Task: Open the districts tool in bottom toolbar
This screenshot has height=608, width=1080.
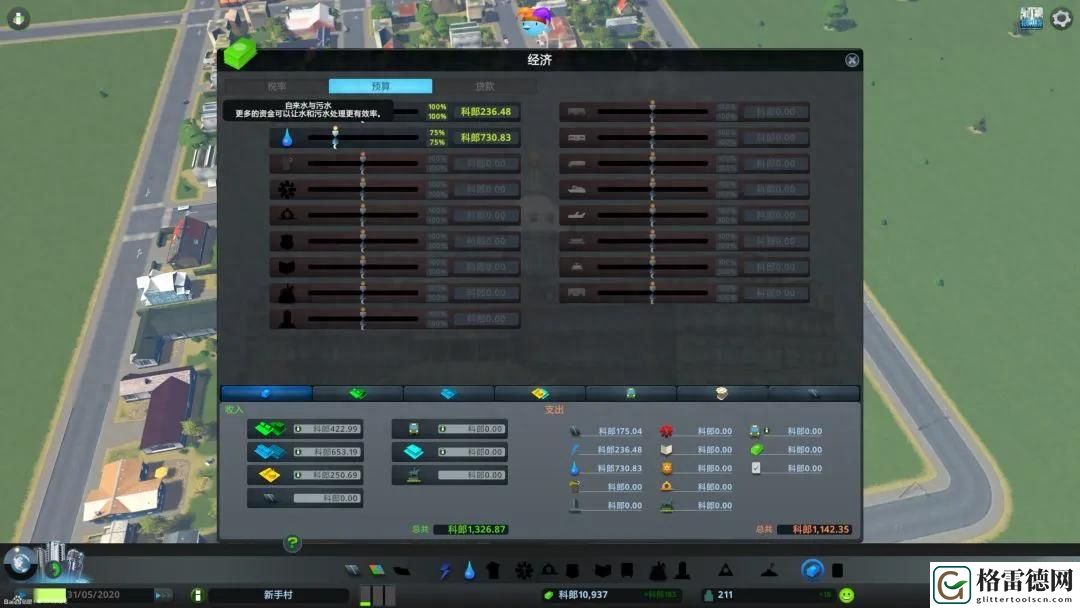Action: click(x=402, y=570)
